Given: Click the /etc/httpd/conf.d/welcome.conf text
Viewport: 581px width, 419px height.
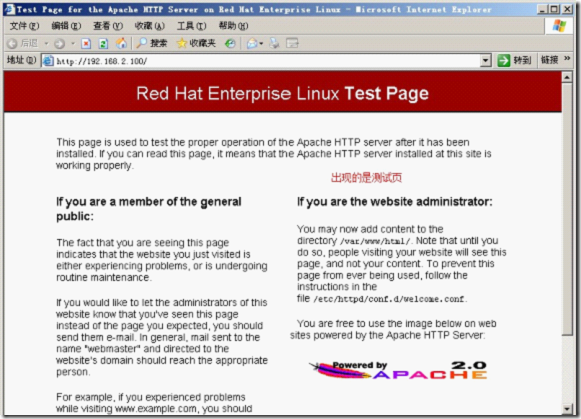Looking at the screenshot, I should click(389, 299).
